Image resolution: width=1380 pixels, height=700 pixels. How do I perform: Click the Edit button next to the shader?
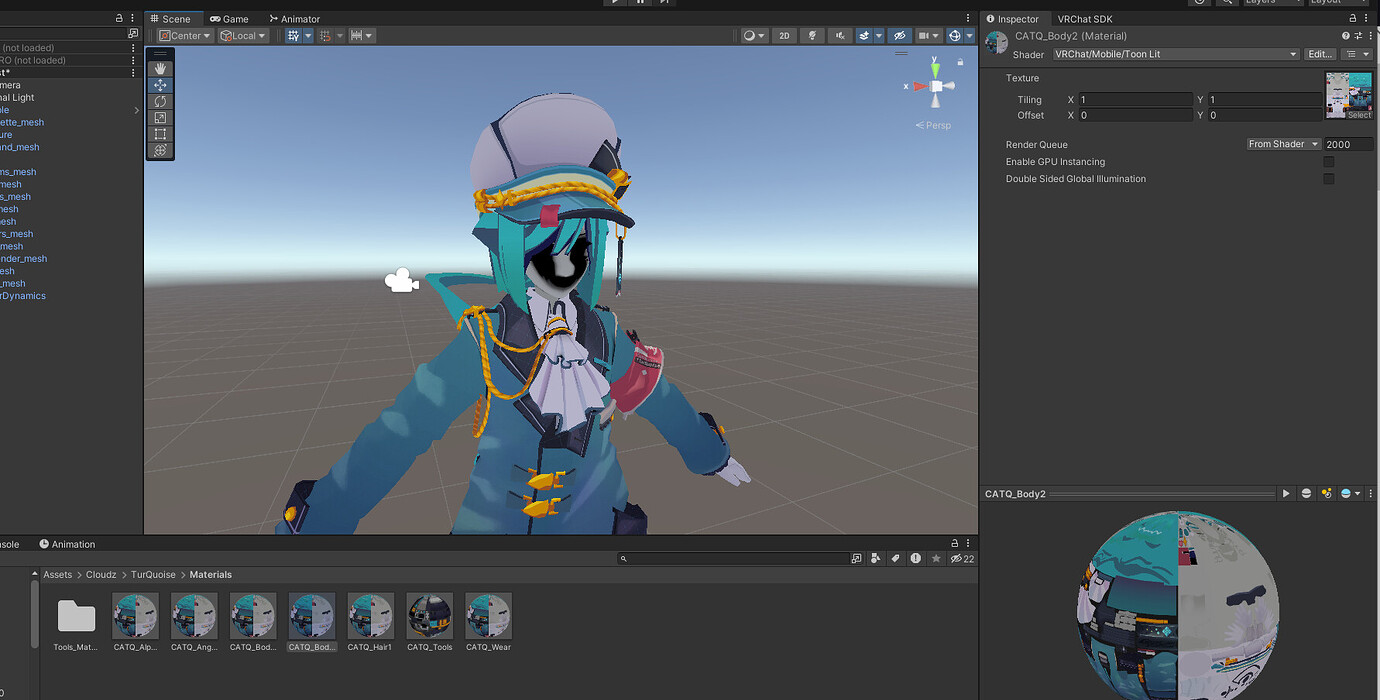(1319, 54)
